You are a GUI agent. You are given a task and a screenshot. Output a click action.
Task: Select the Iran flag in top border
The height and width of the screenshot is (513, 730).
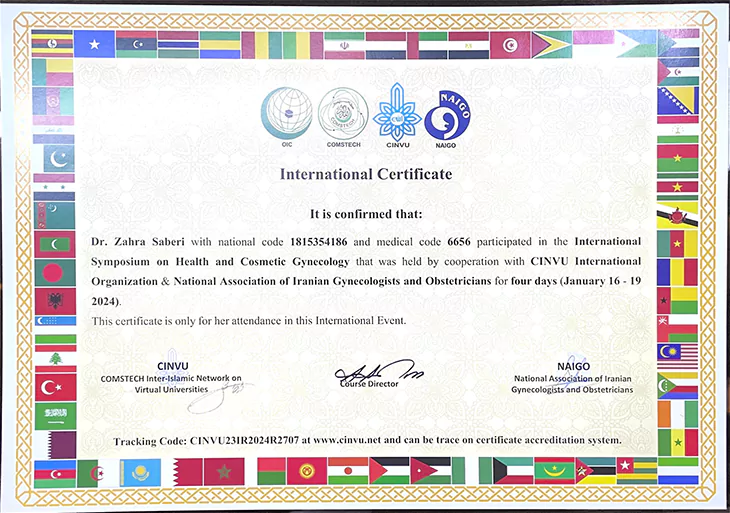point(345,45)
